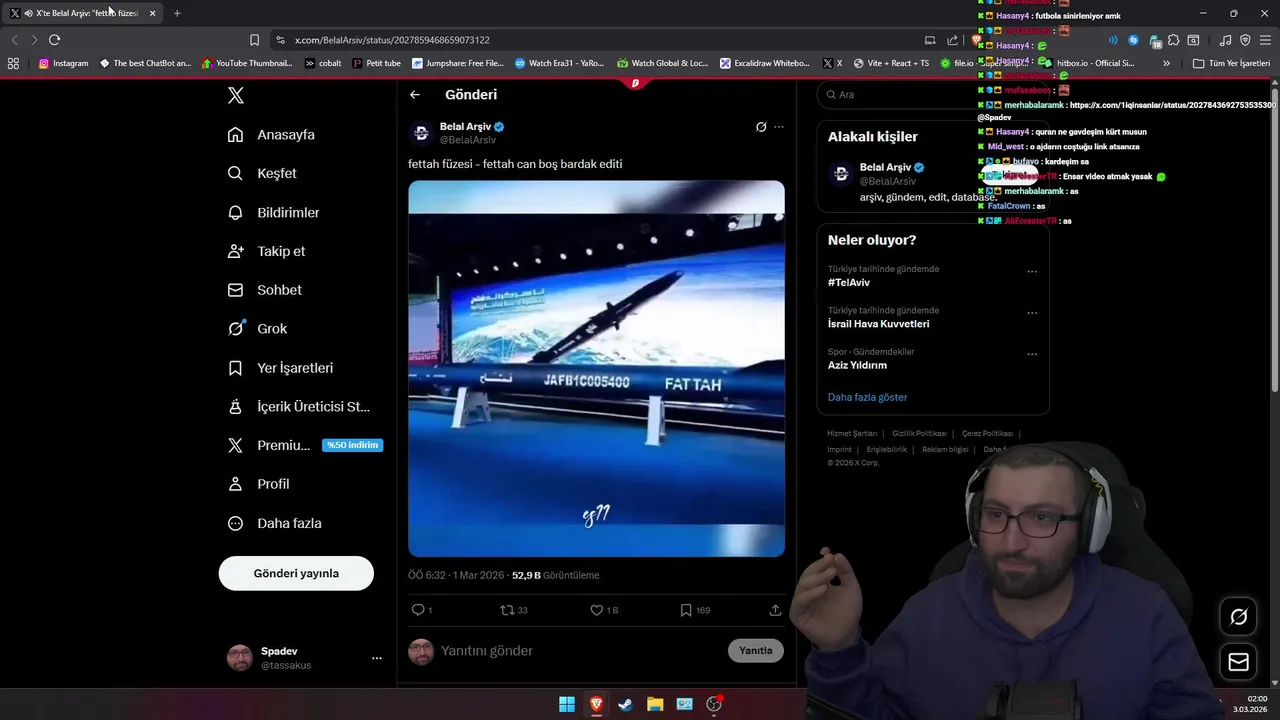
Task: Click the %50 indirim badge
Action: (353, 445)
